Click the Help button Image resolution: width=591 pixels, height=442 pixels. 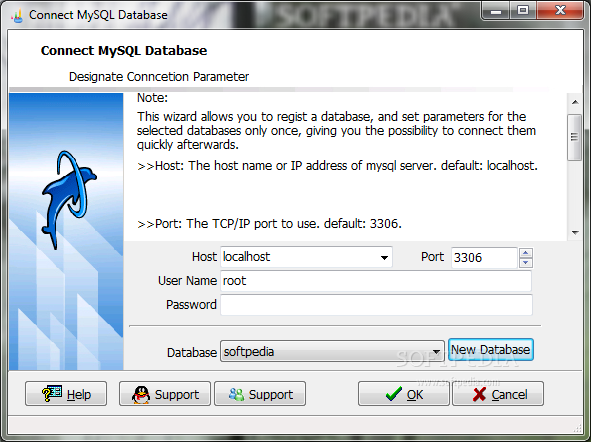coord(66,394)
